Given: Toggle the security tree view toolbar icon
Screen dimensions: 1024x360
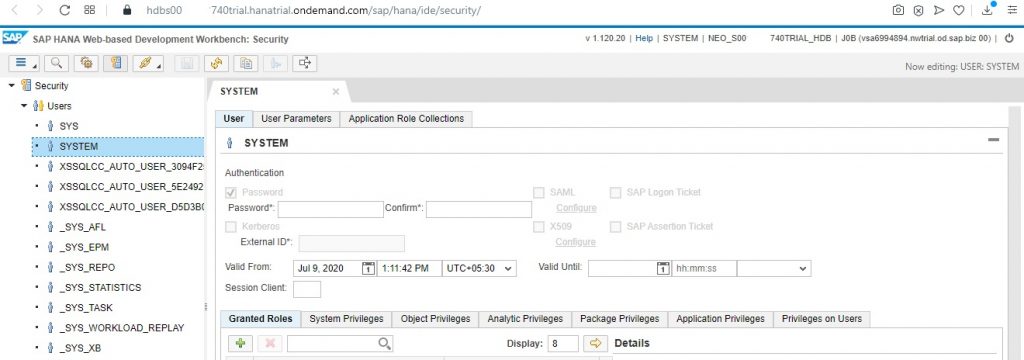Looking at the screenshot, I should 116,63.
